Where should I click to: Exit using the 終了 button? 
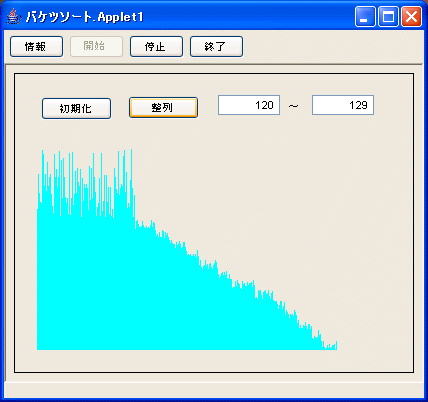click(x=216, y=47)
